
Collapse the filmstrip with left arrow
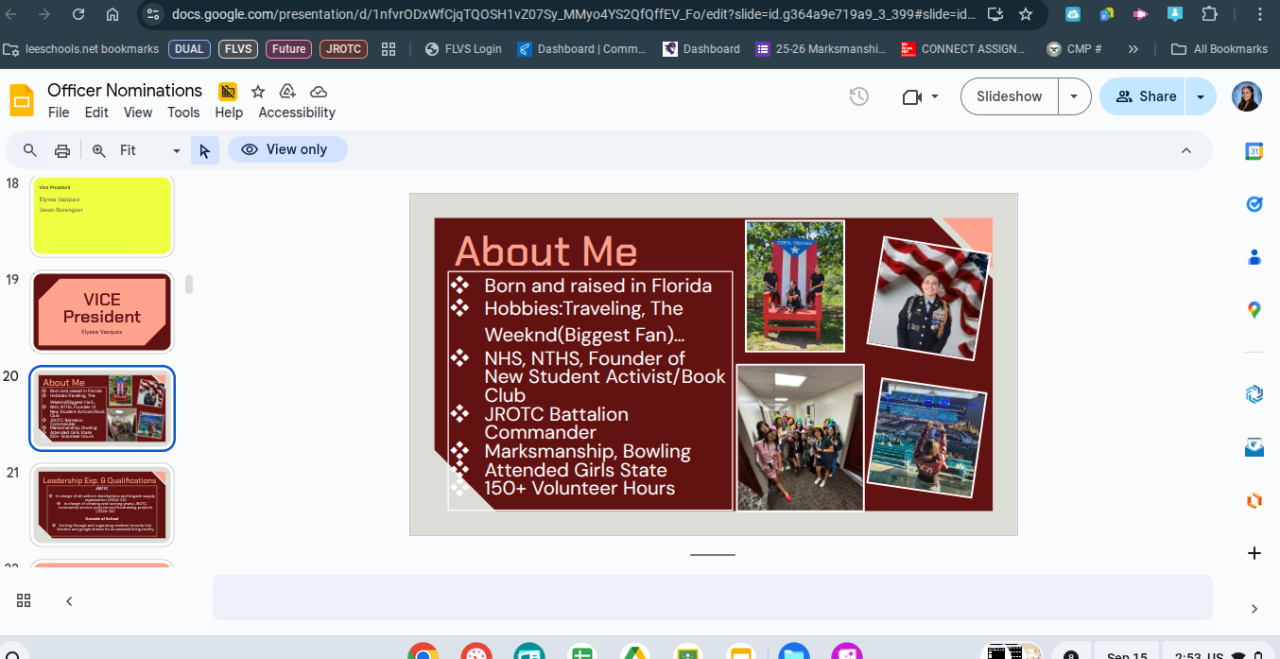(x=69, y=601)
